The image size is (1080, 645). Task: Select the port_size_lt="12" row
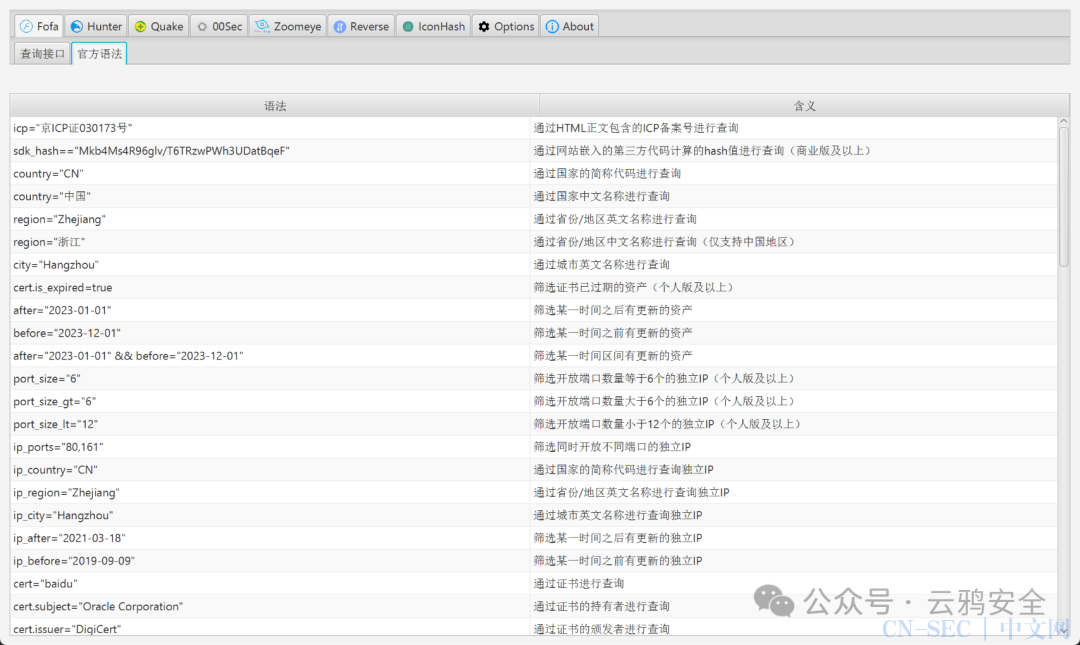click(534, 424)
